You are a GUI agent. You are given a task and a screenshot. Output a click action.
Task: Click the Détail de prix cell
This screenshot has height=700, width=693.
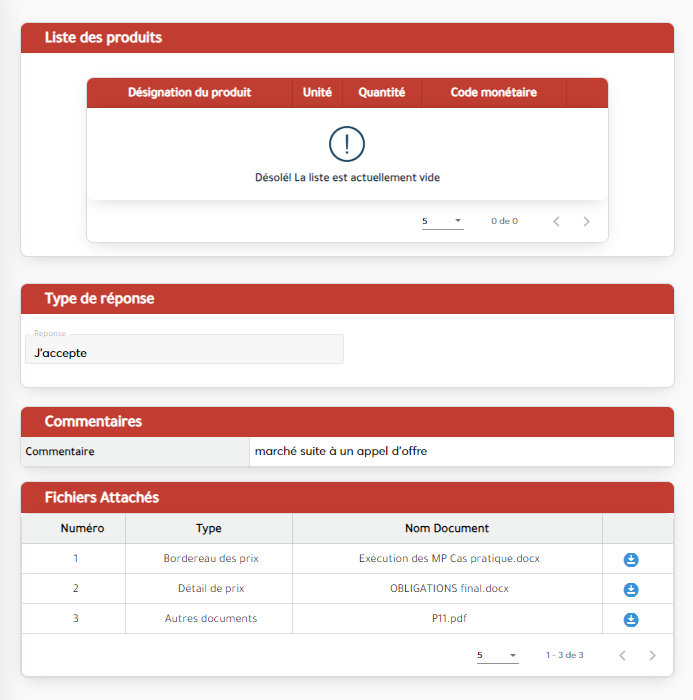211,588
